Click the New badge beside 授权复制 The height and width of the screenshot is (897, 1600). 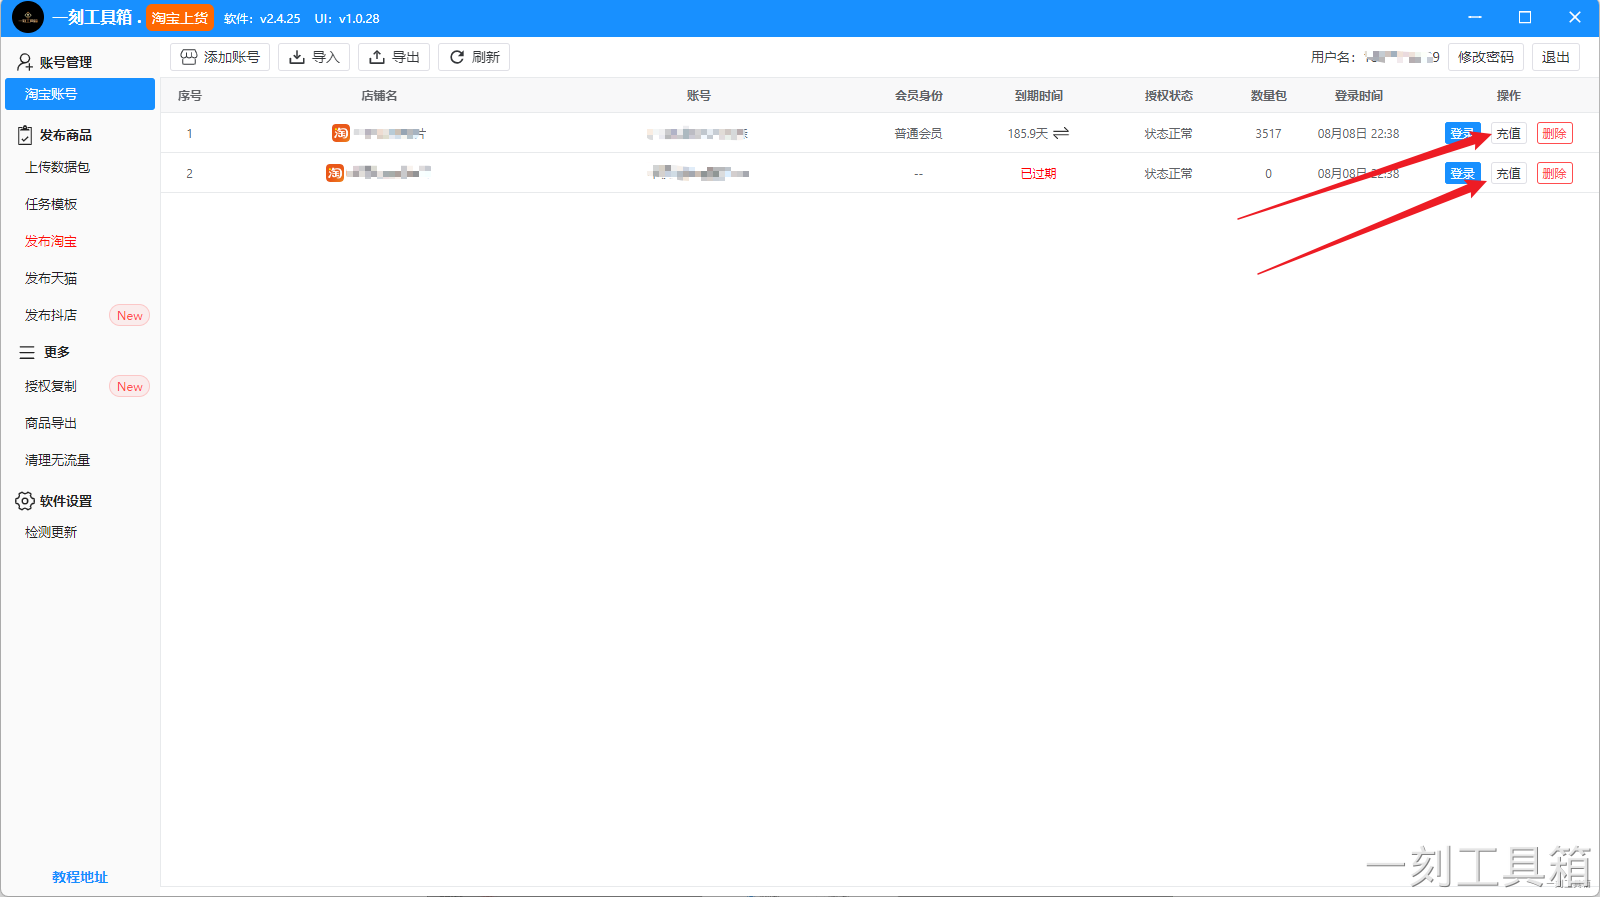coord(130,386)
